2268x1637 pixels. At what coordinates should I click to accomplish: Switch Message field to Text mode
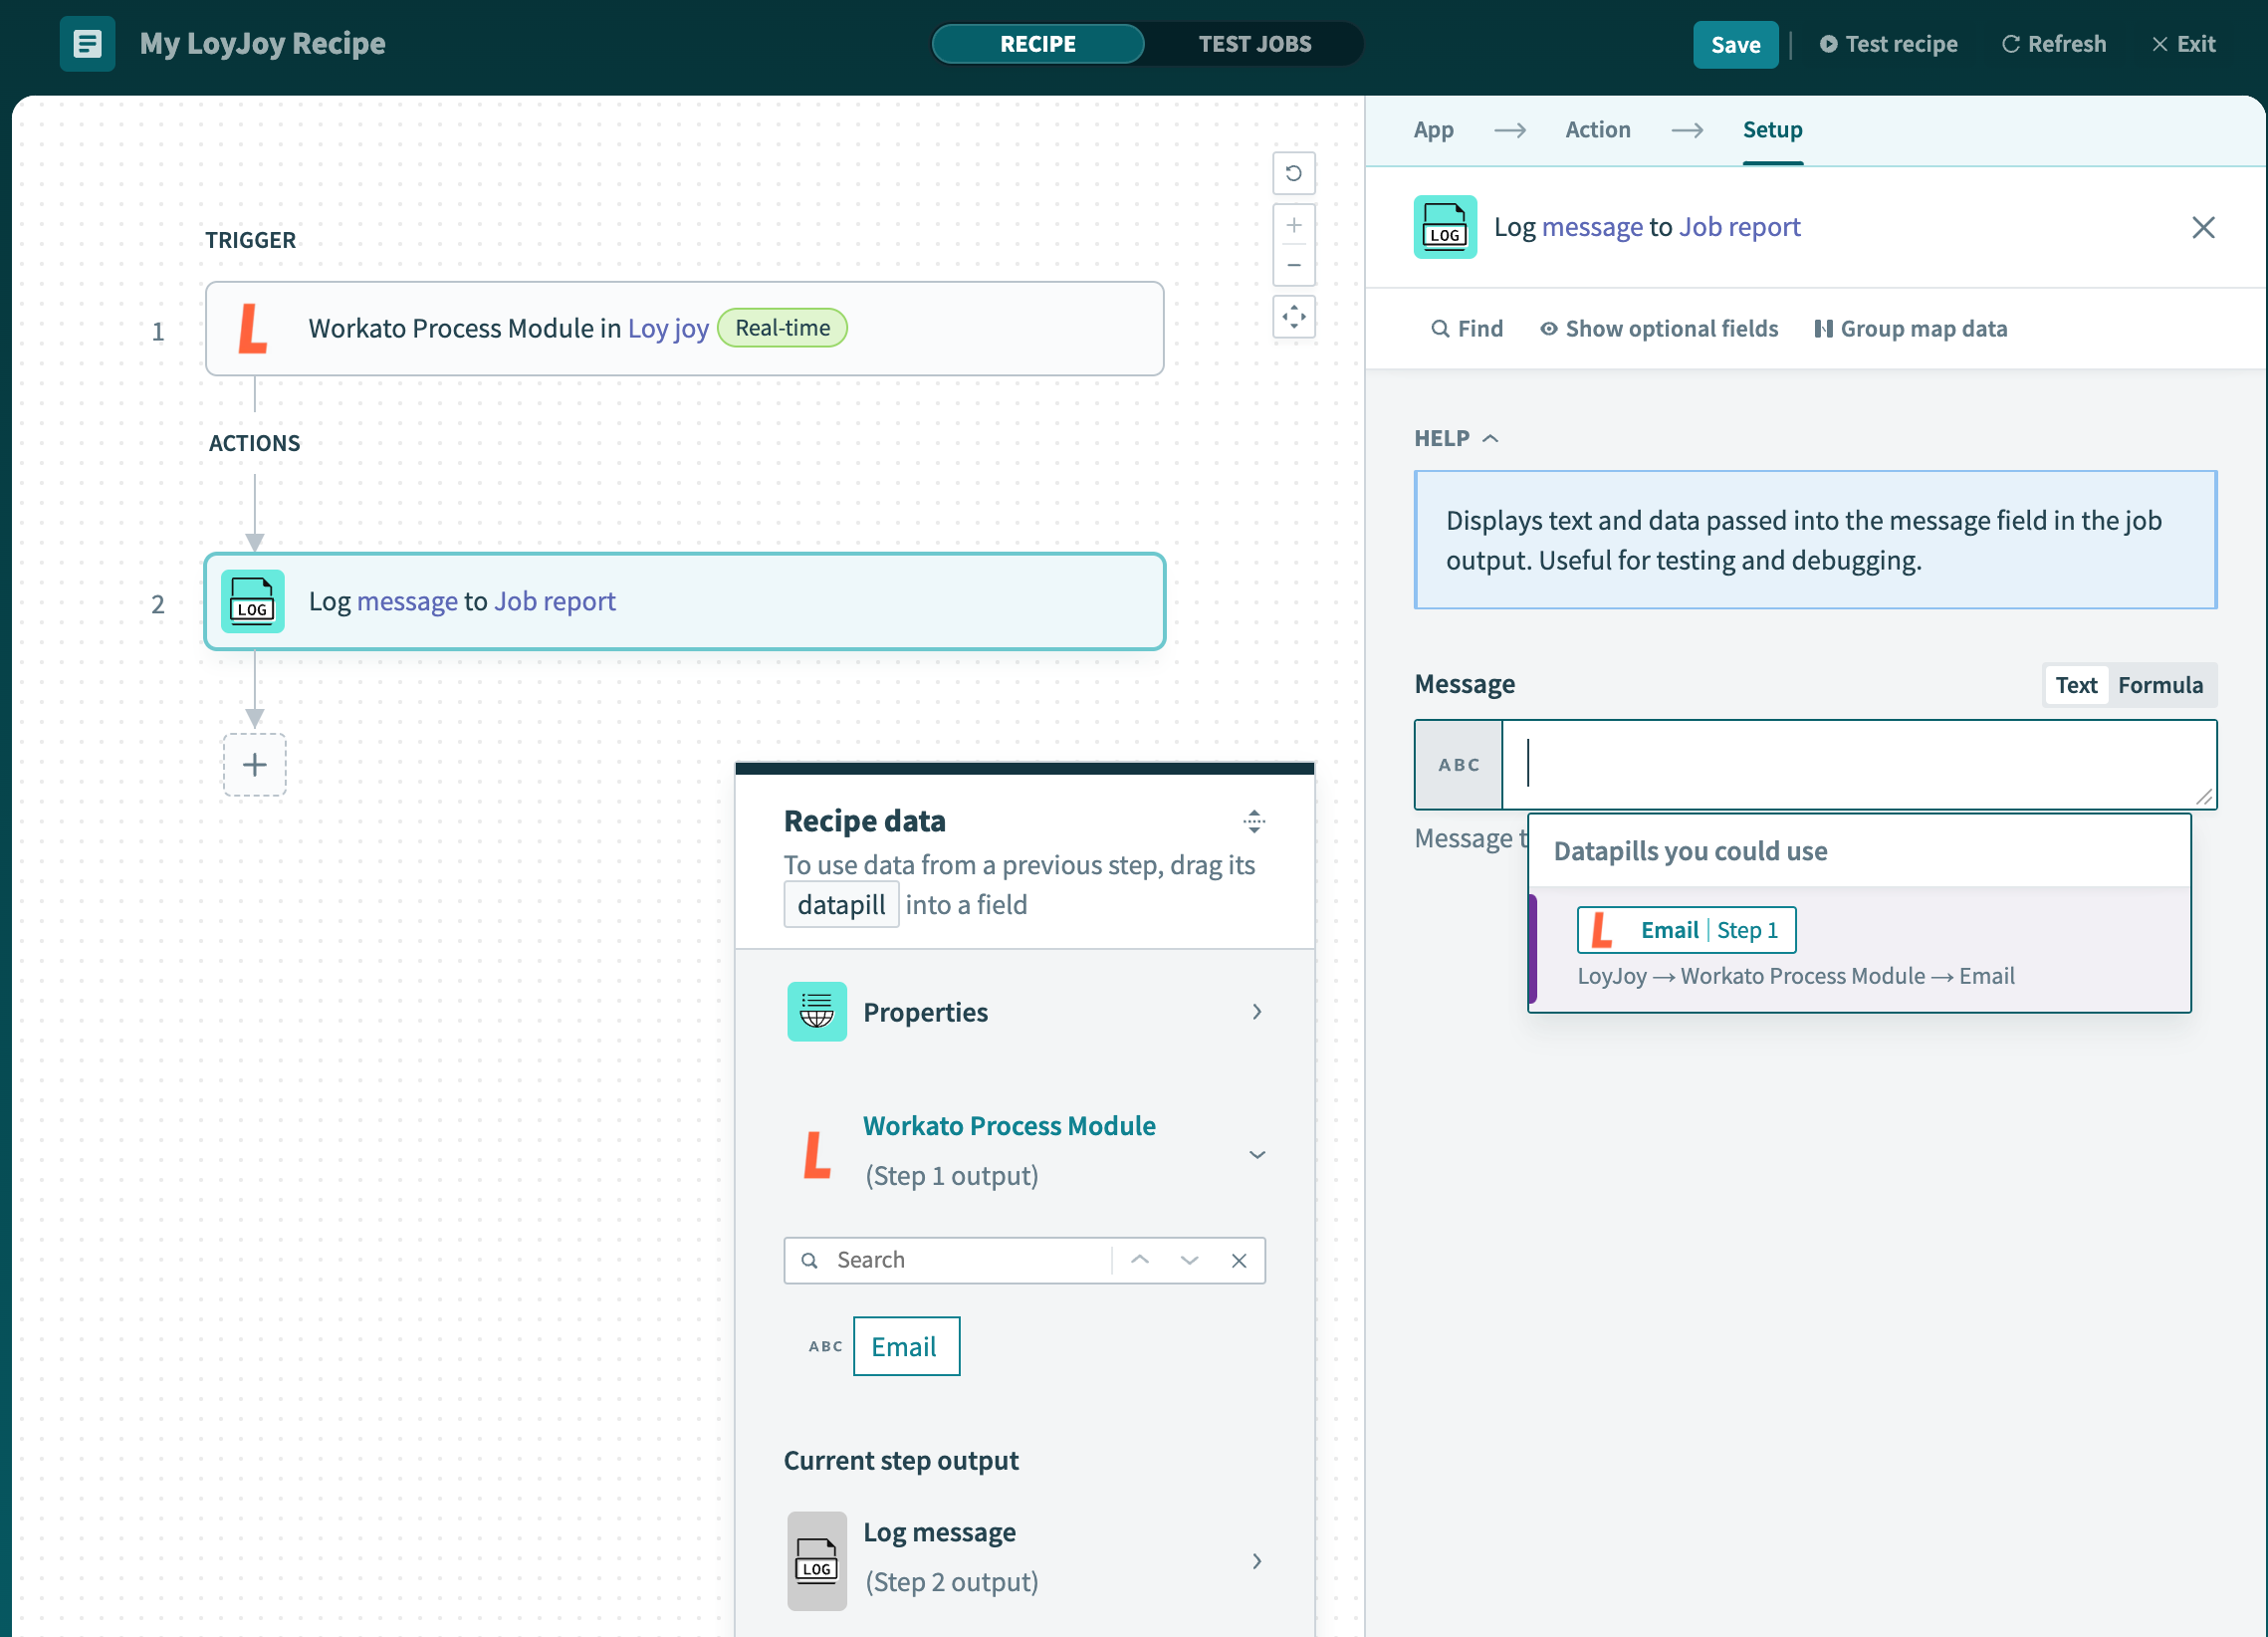pos(2075,685)
